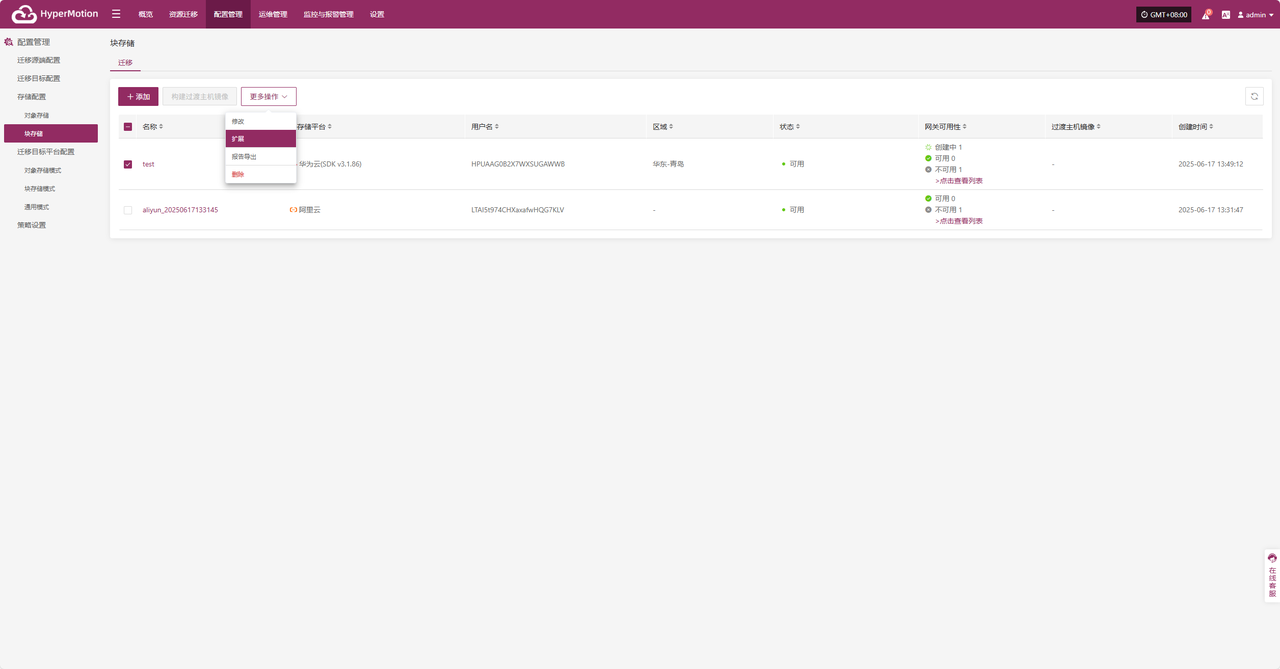Go to 迁移目标配置 in sidebar
The width and height of the screenshot is (1280, 669).
(38, 78)
